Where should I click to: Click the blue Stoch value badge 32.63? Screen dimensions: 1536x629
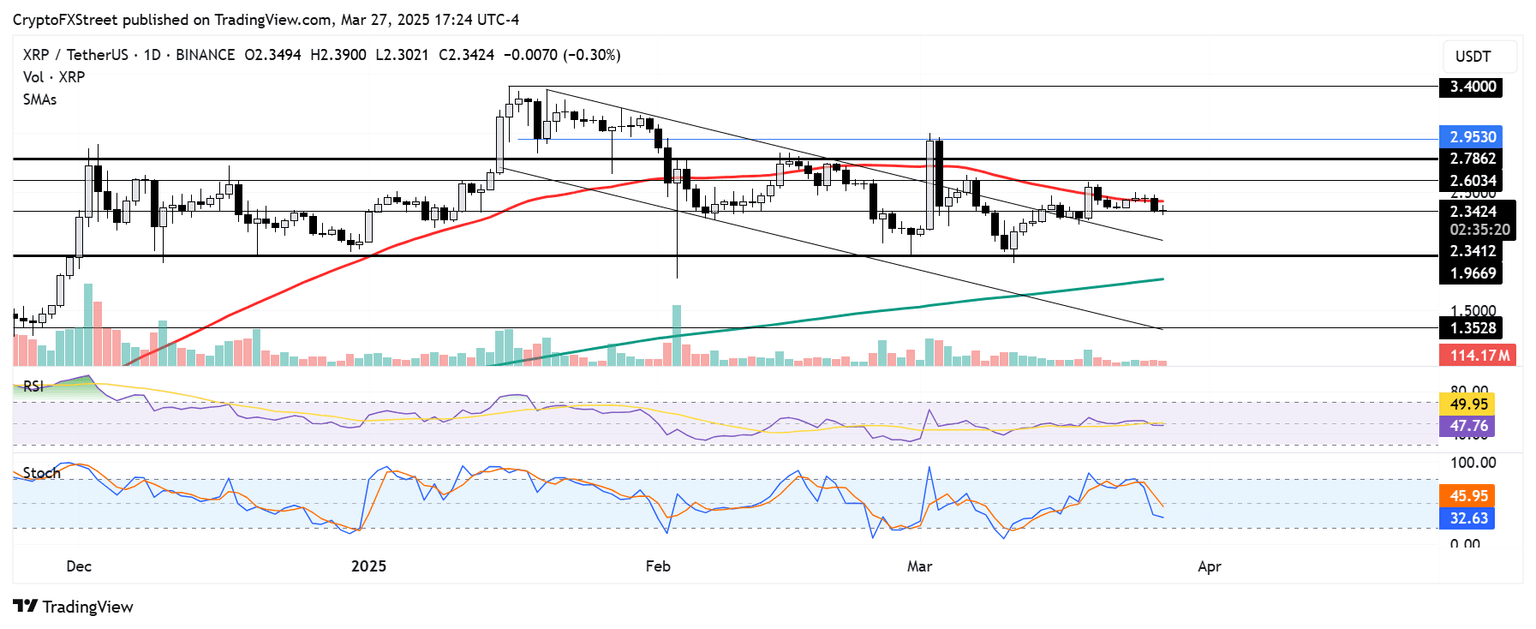(x=1470, y=516)
